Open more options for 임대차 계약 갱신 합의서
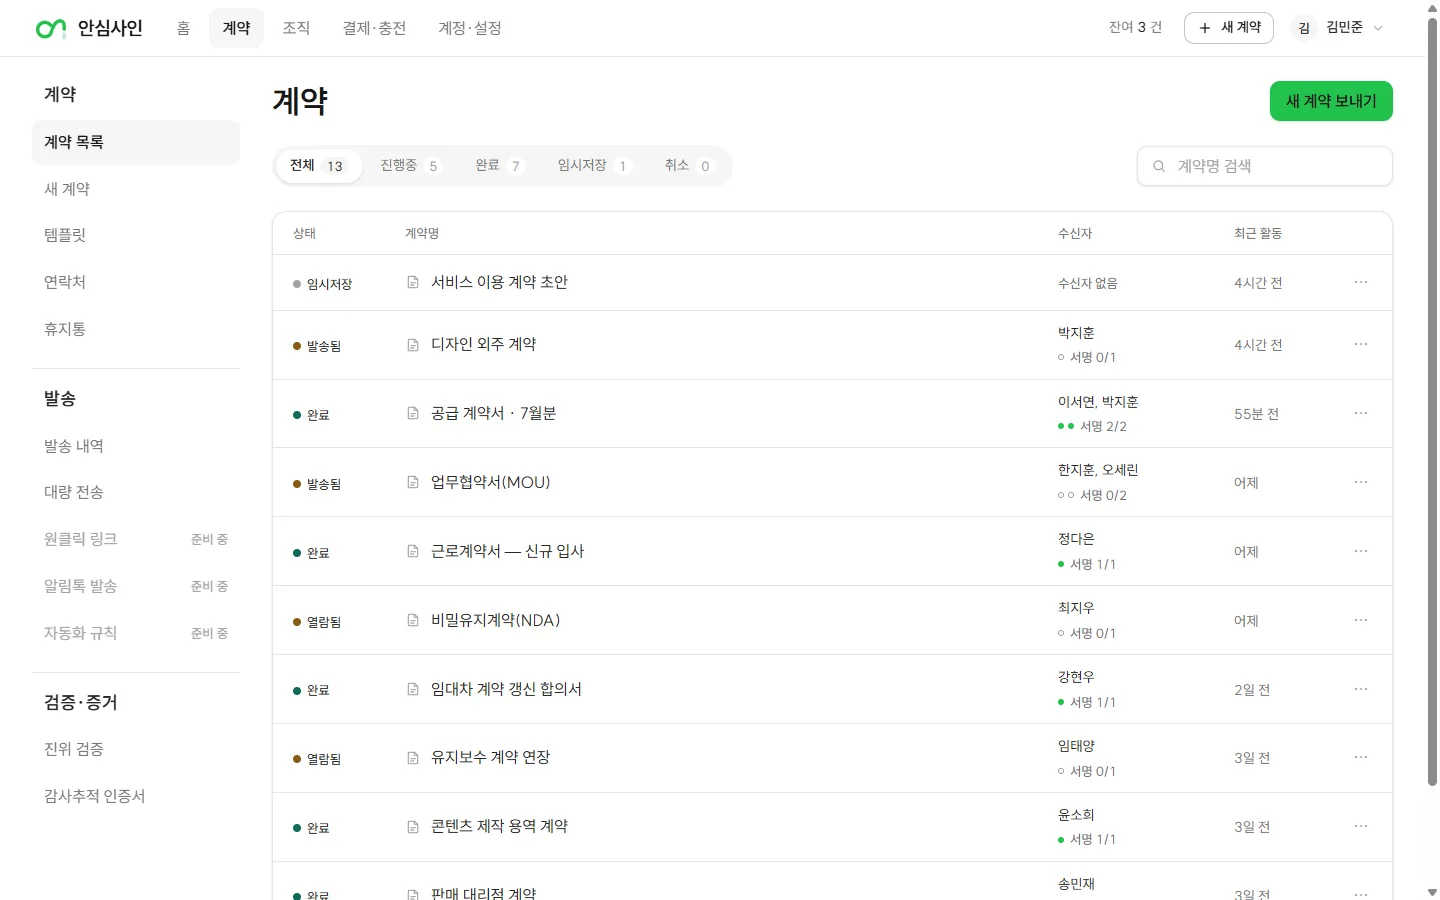The height and width of the screenshot is (900, 1440). pyautogui.click(x=1361, y=689)
